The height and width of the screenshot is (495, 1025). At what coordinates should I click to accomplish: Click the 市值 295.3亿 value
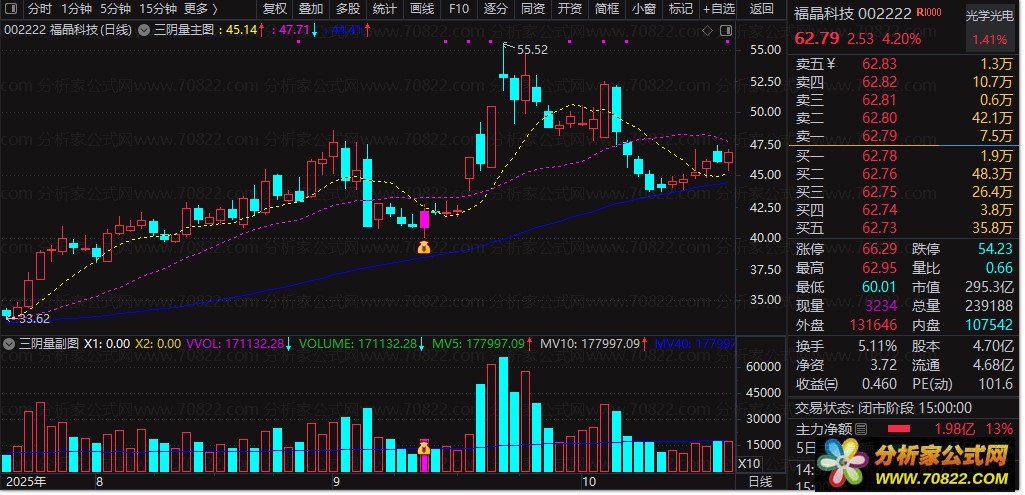(x=989, y=286)
